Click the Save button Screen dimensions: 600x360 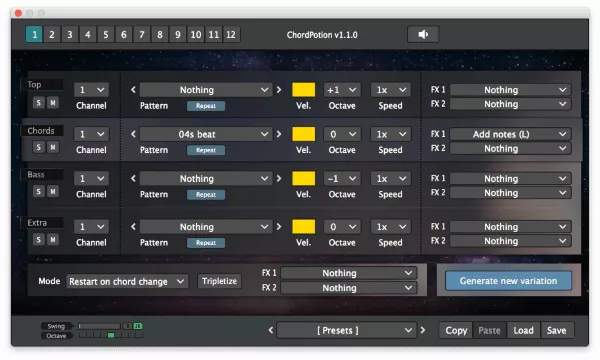click(557, 330)
